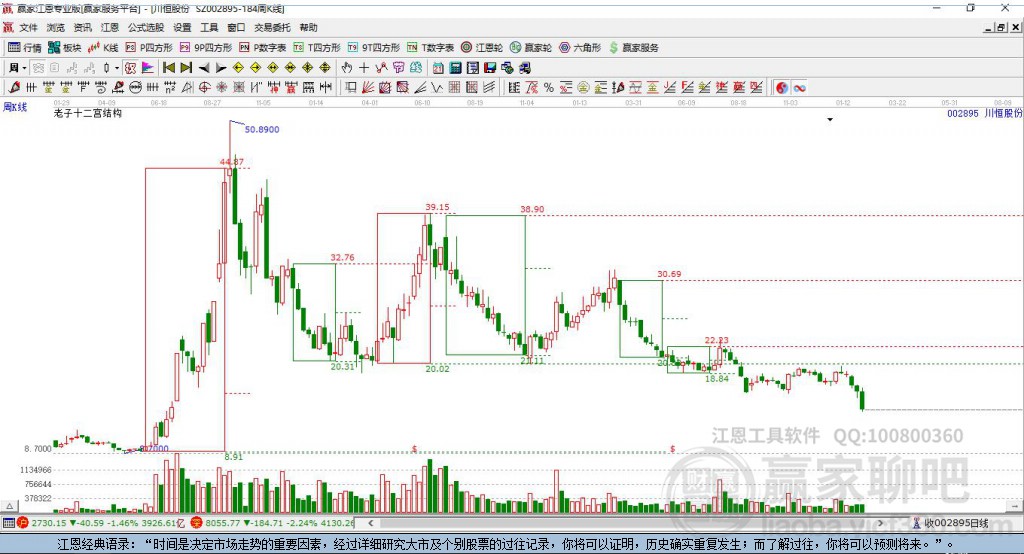Open the 文件 menu
Image resolution: width=1024 pixels, height=554 pixels.
29,27
